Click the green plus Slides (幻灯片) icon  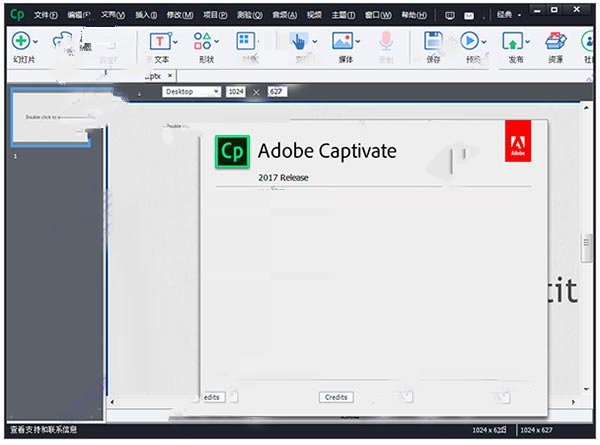pyautogui.click(x=21, y=41)
